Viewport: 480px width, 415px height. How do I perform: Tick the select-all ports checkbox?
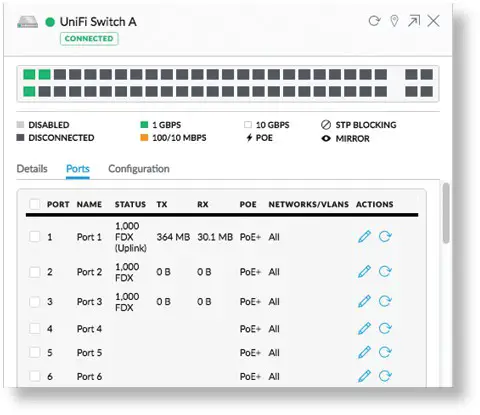tap(34, 204)
